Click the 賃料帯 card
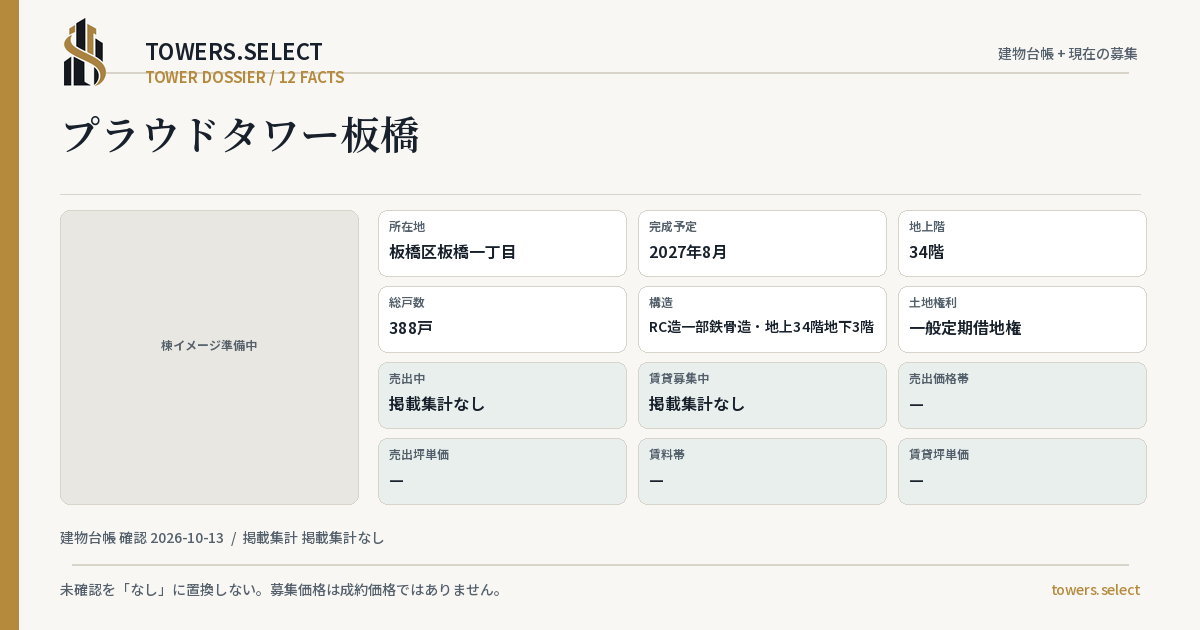The height and width of the screenshot is (630, 1200). tap(762, 471)
